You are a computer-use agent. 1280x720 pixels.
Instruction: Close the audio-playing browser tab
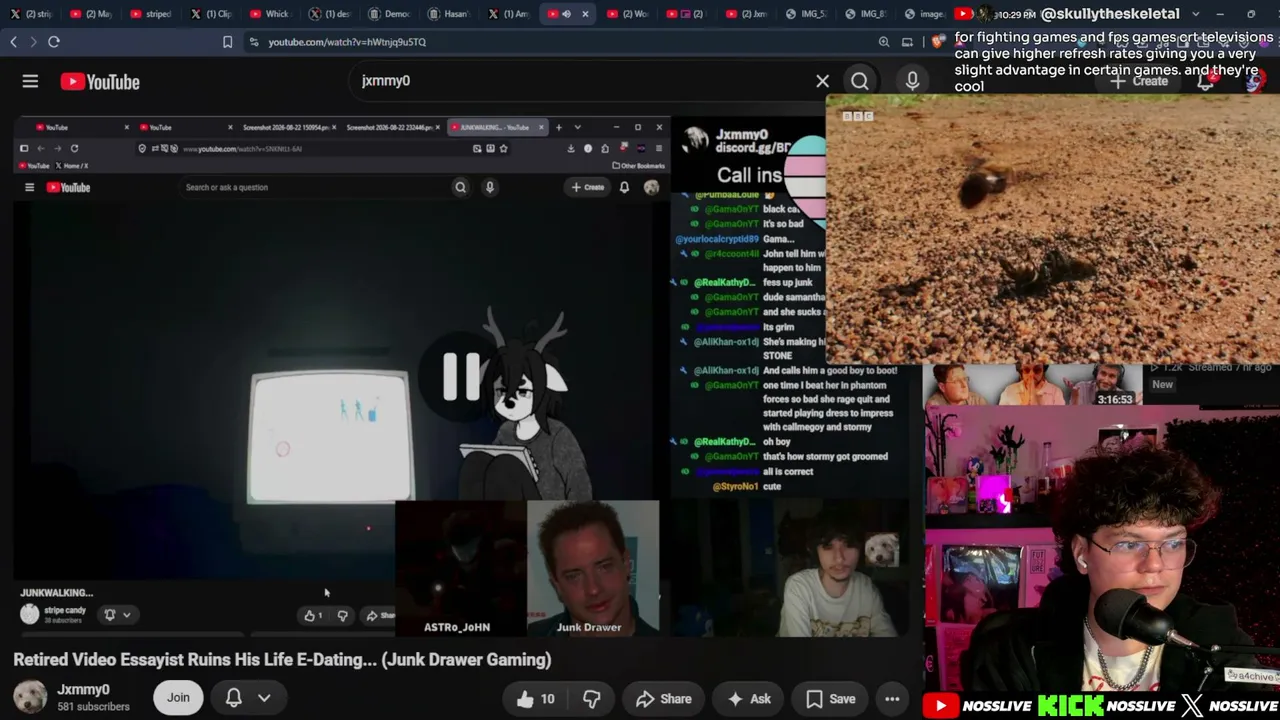(585, 14)
